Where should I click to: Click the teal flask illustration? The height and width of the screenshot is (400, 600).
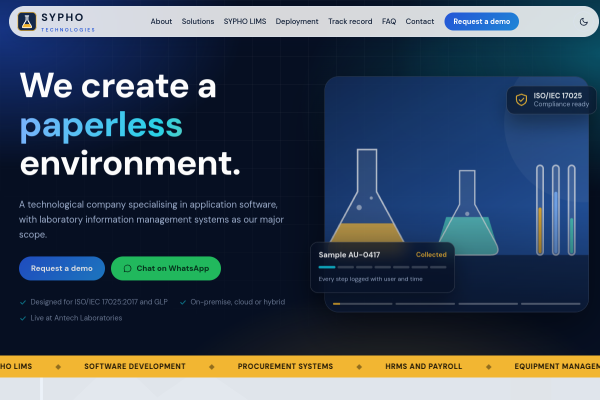point(468,212)
